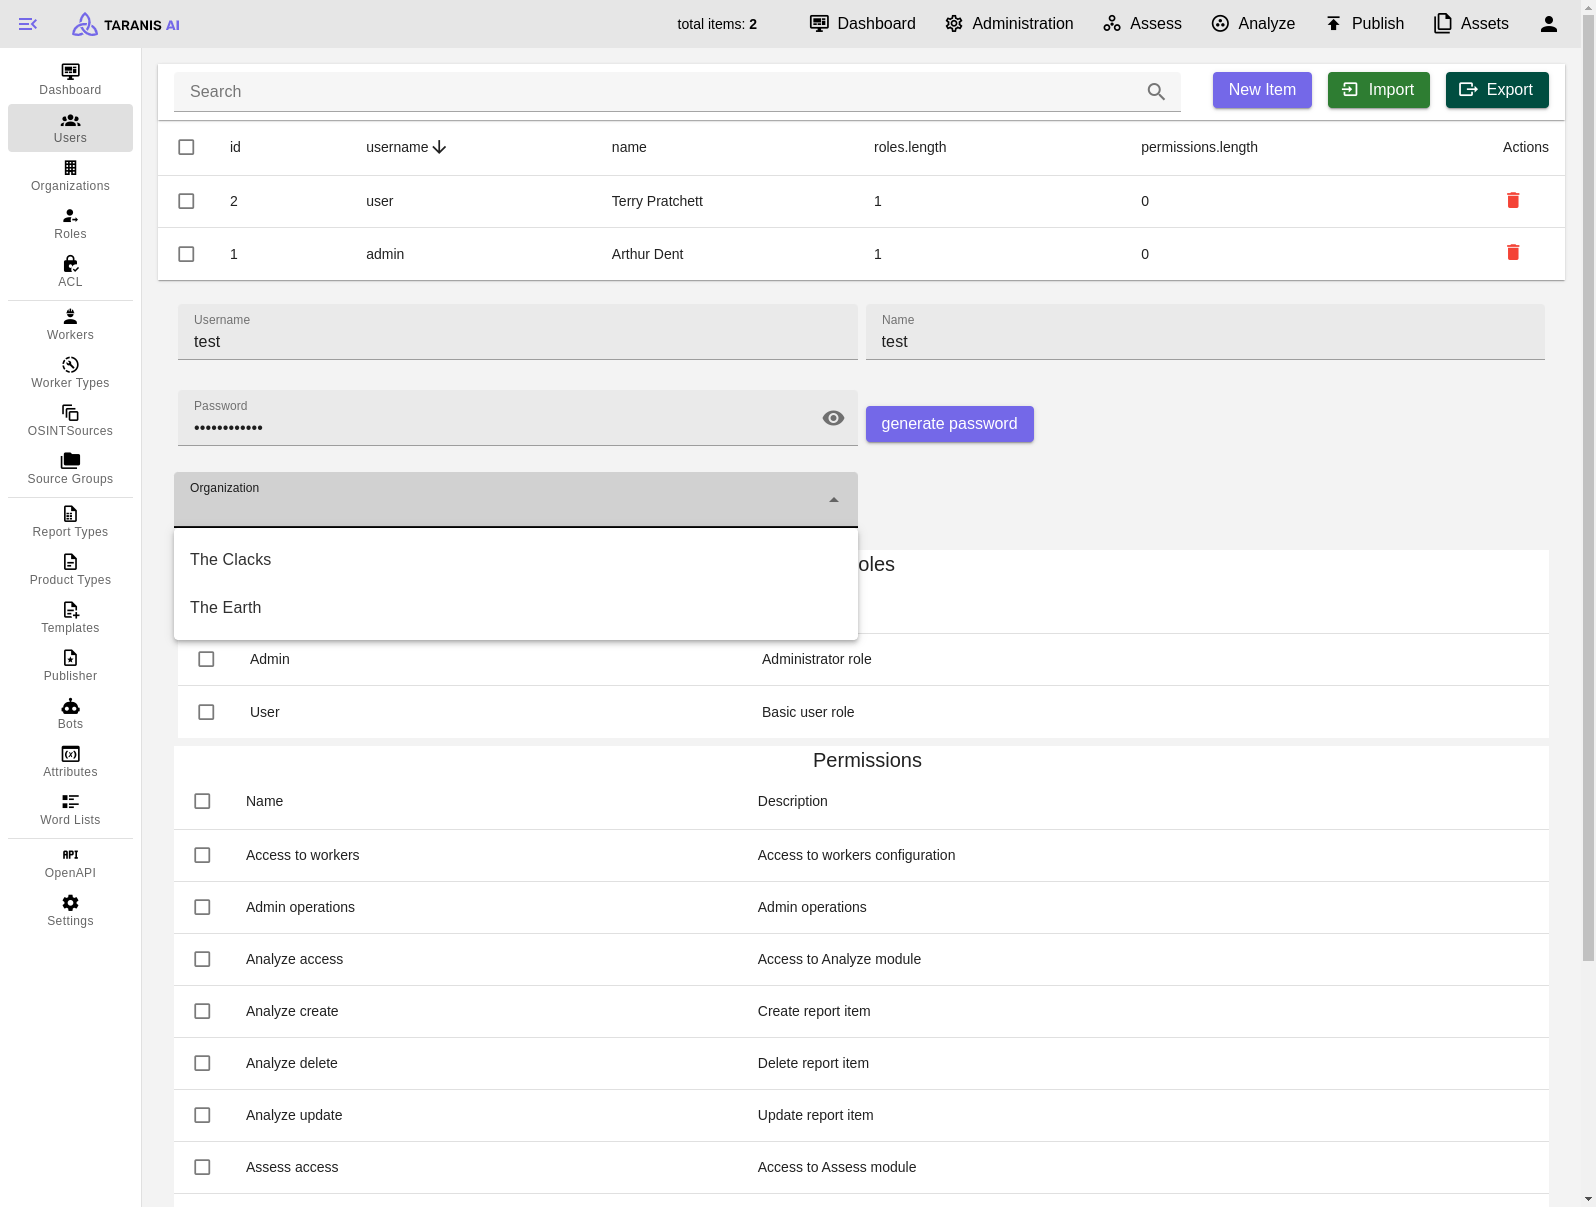Open Product Types in the sidebar
1596x1207 pixels.
(x=70, y=570)
